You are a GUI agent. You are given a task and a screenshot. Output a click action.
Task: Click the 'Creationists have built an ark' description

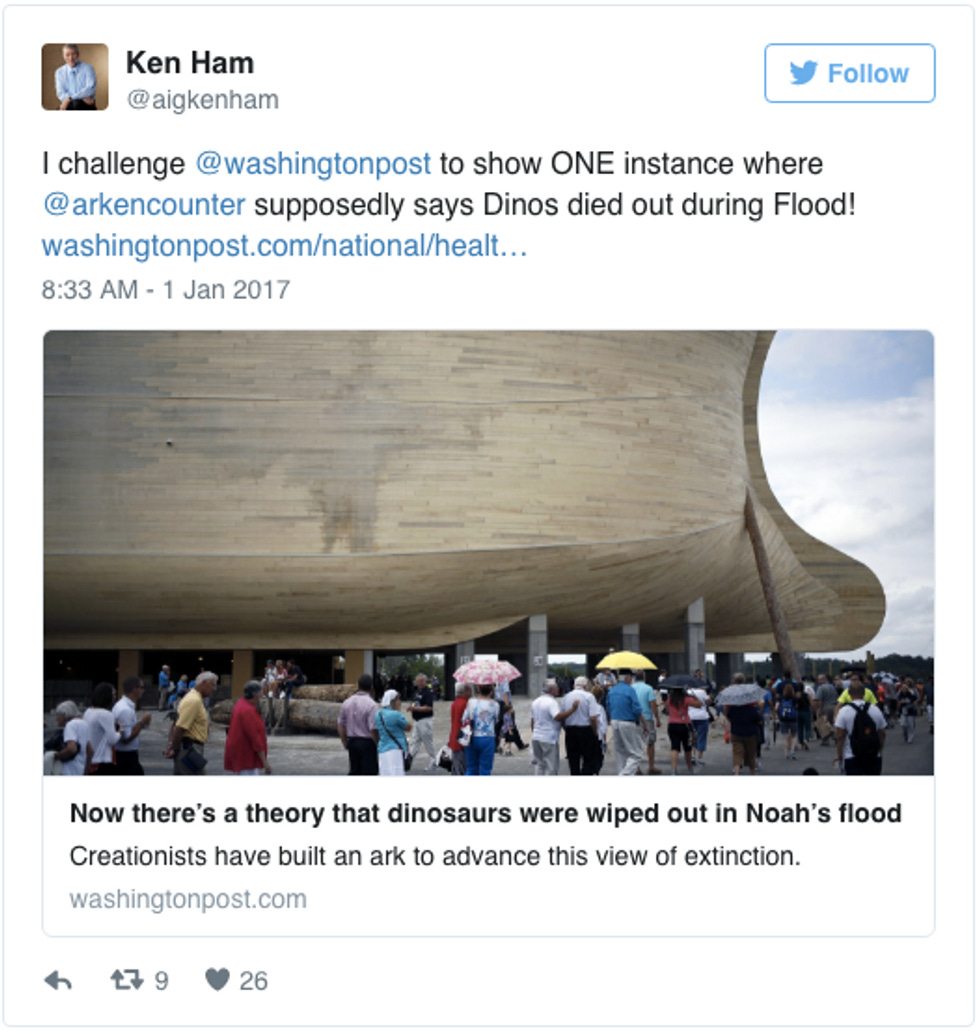(435, 857)
